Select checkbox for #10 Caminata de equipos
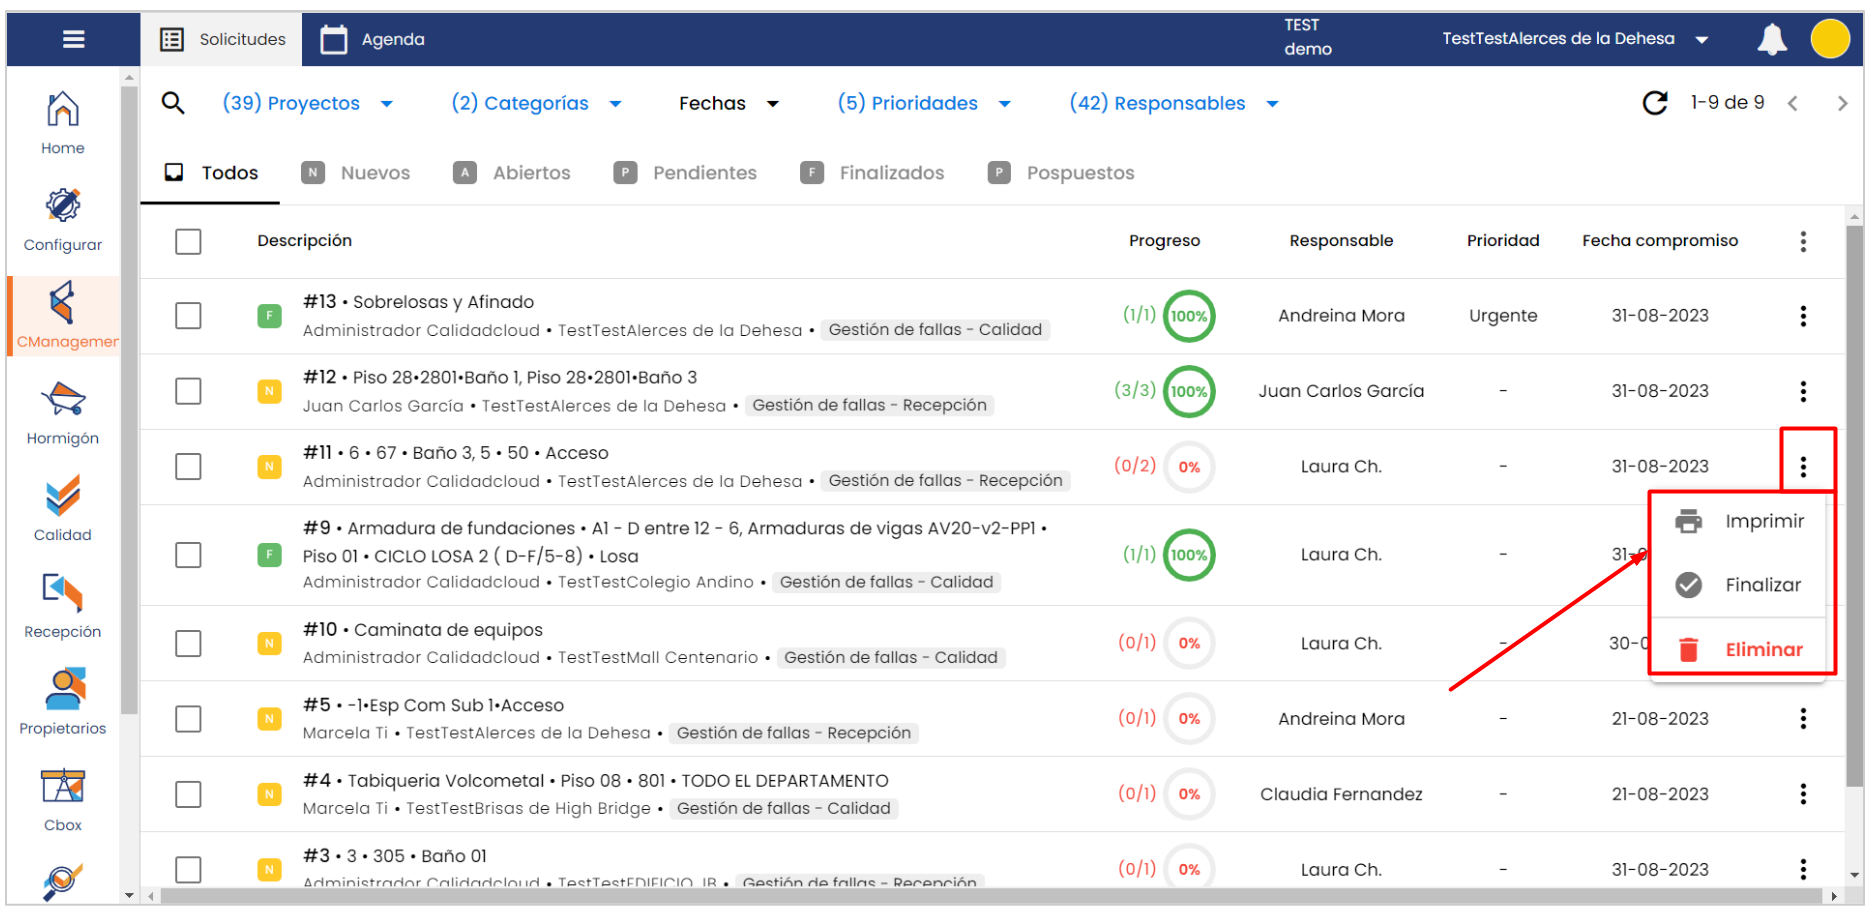Image resolution: width=1870 pixels, height=913 pixels. [x=188, y=643]
